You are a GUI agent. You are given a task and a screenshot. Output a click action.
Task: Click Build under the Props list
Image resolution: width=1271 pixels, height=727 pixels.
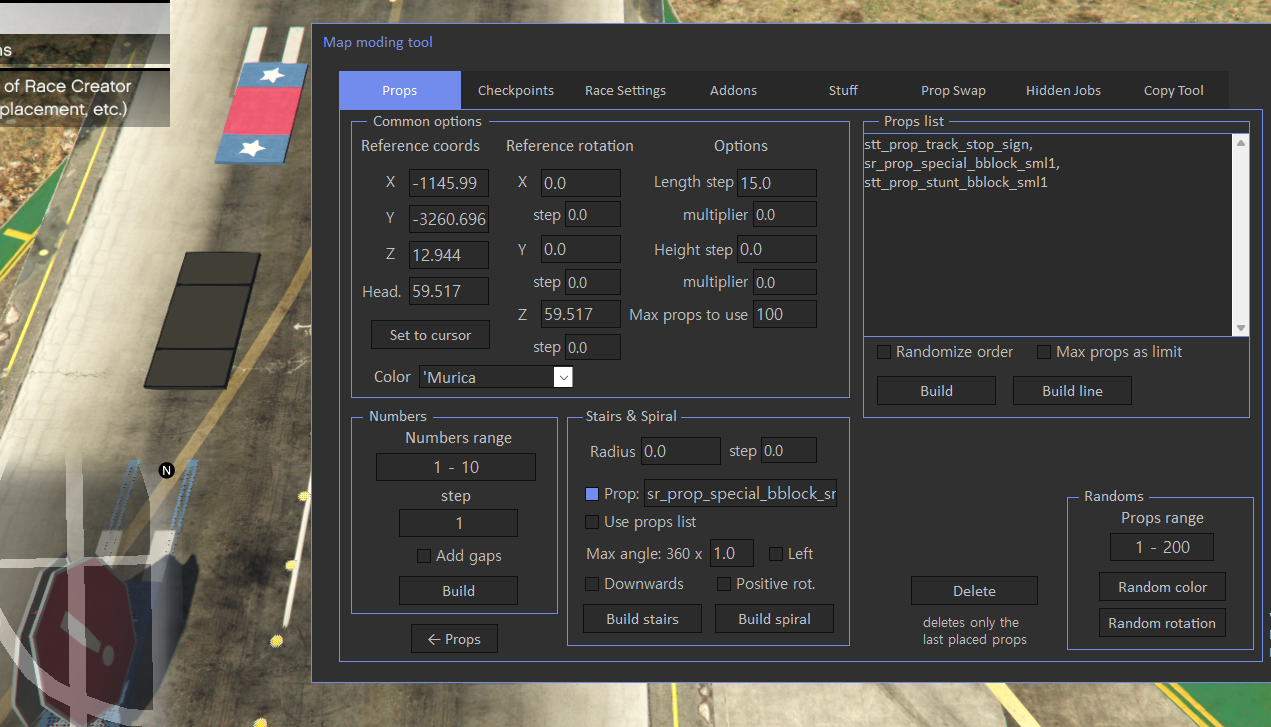click(936, 391)
